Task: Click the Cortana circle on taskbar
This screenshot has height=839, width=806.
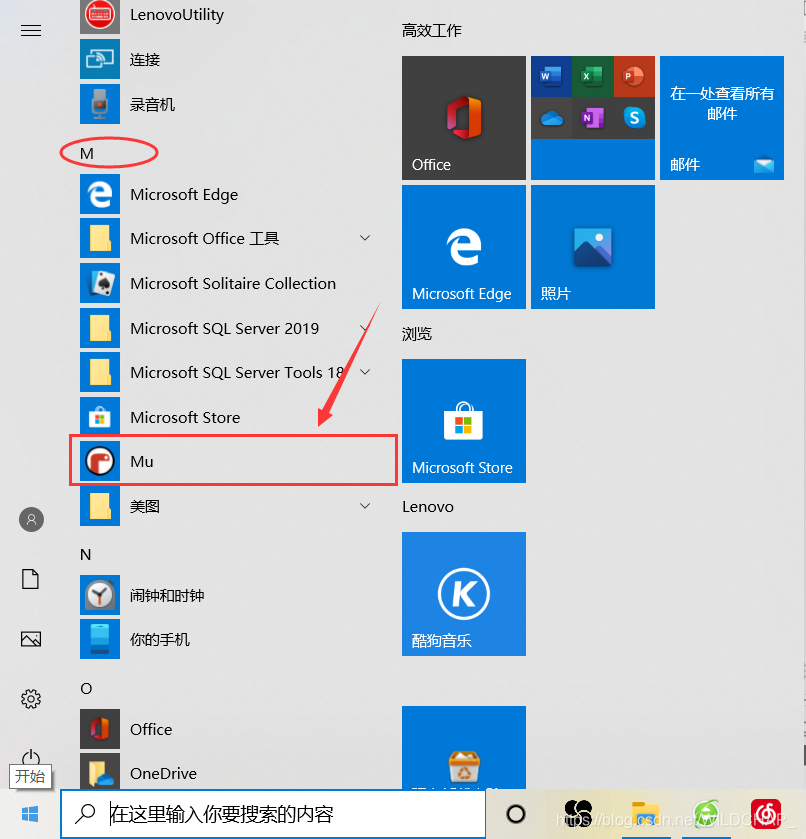Action: tap(515, 814)
